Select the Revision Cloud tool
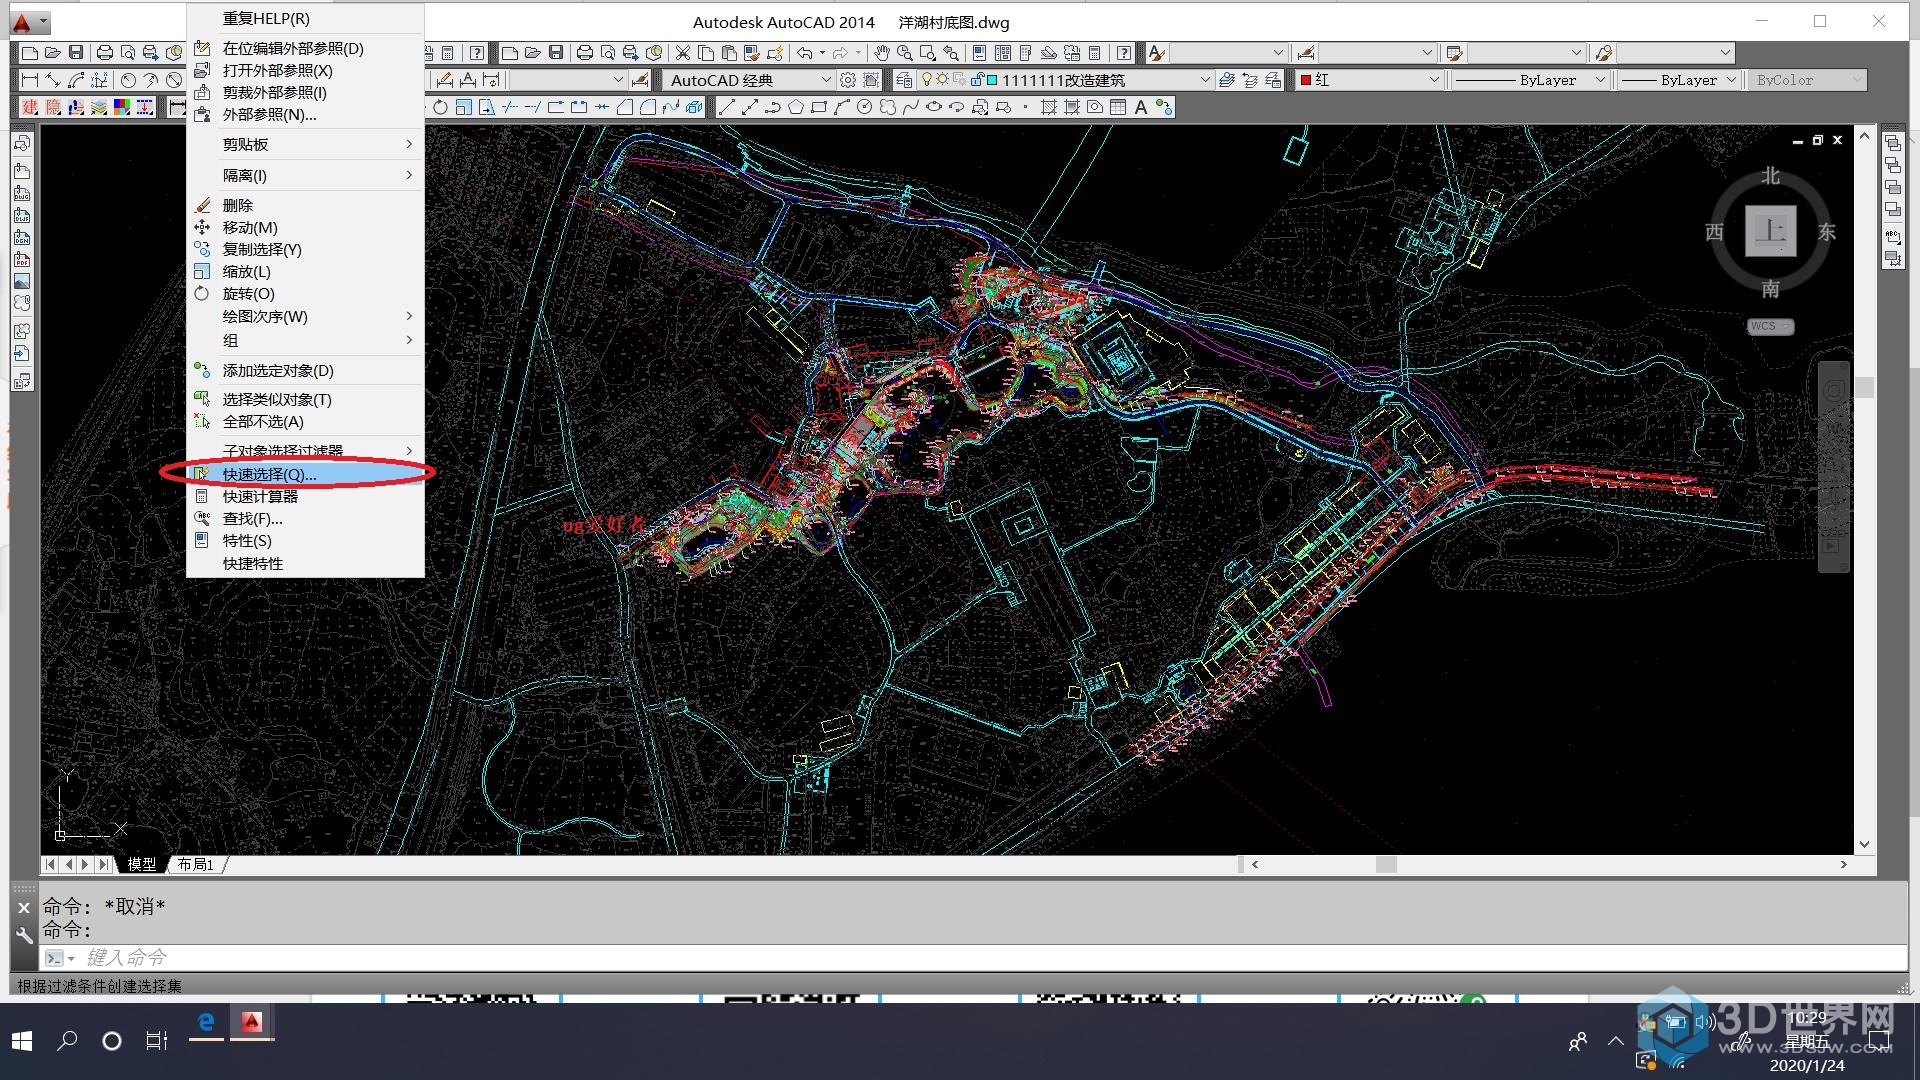 [x=888, y=107]
